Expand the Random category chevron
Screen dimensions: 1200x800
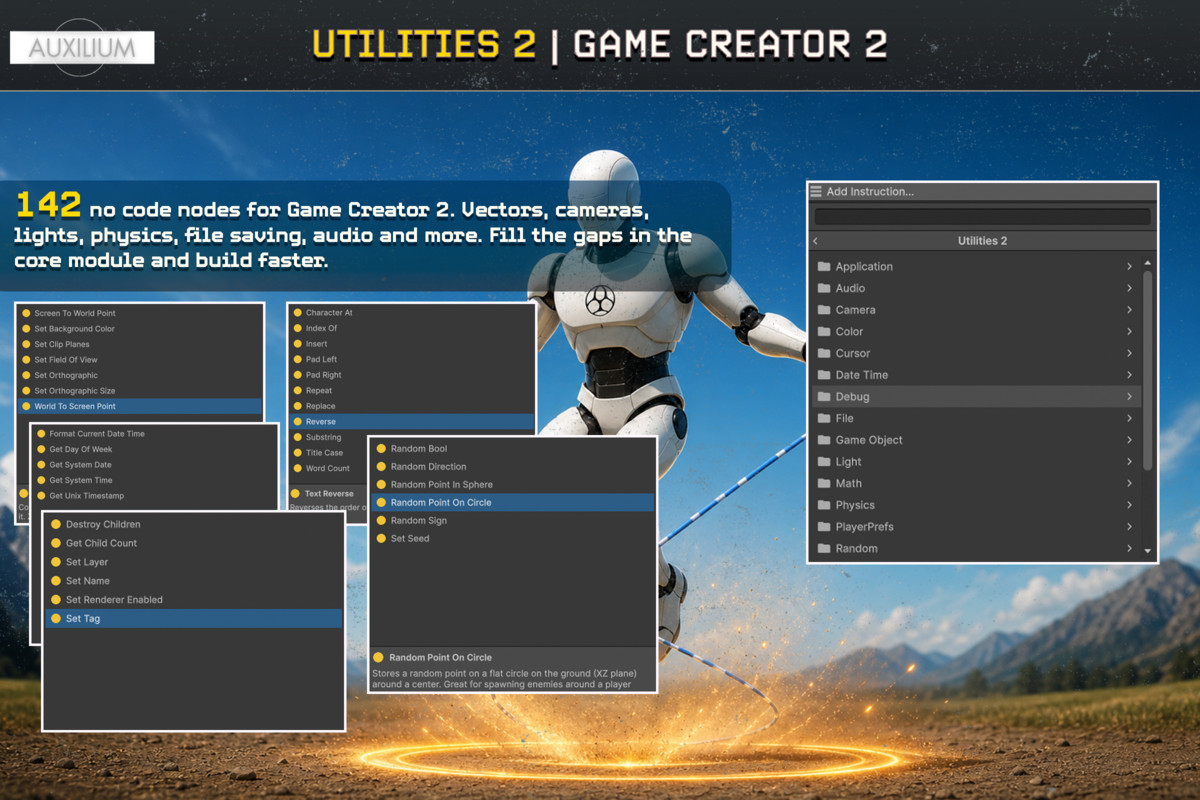1129,549
